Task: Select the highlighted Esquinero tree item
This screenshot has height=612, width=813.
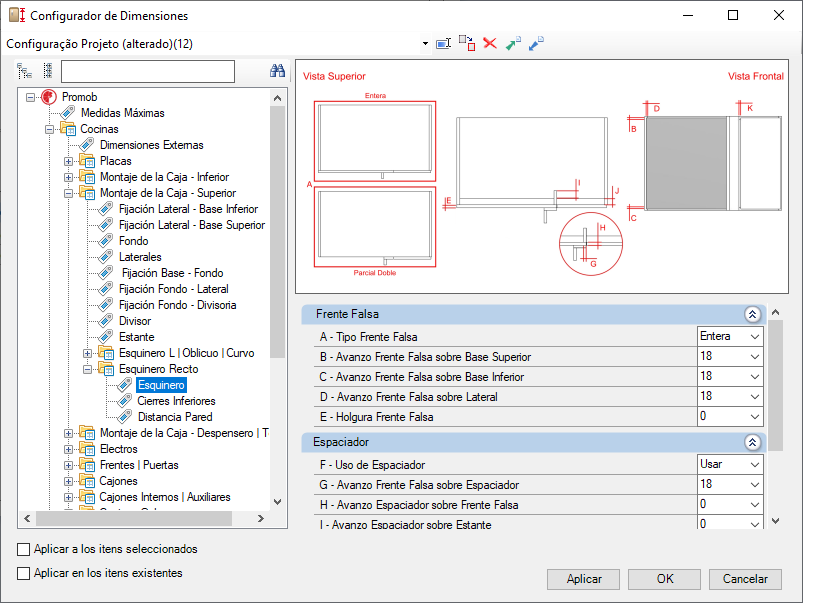Action: tap(161, 385)
